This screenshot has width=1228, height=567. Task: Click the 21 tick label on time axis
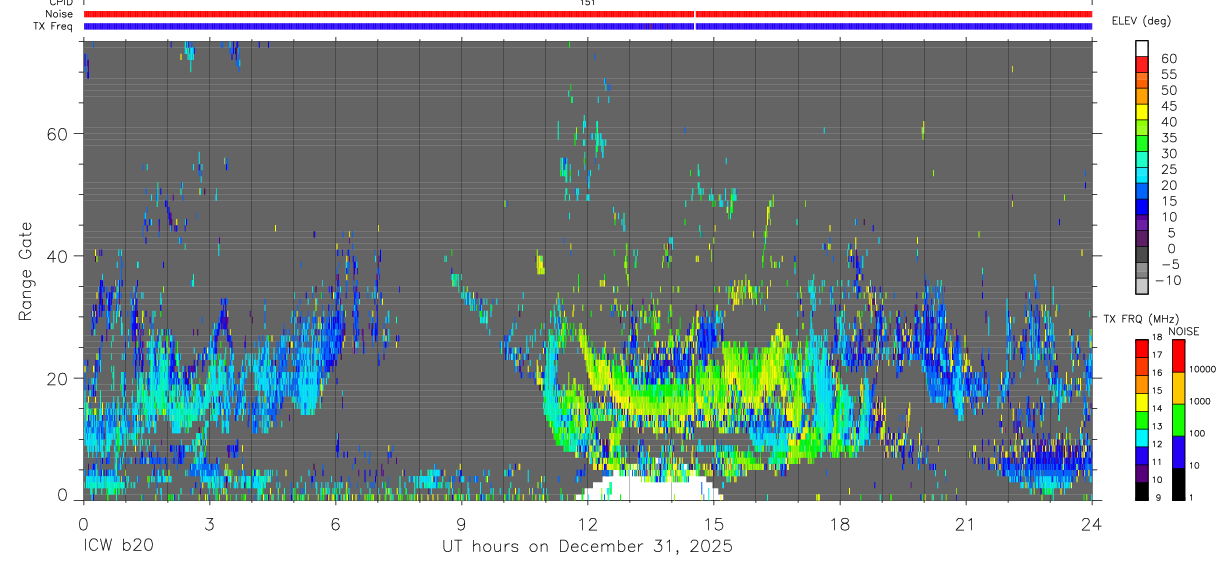(x=966, y=524)
